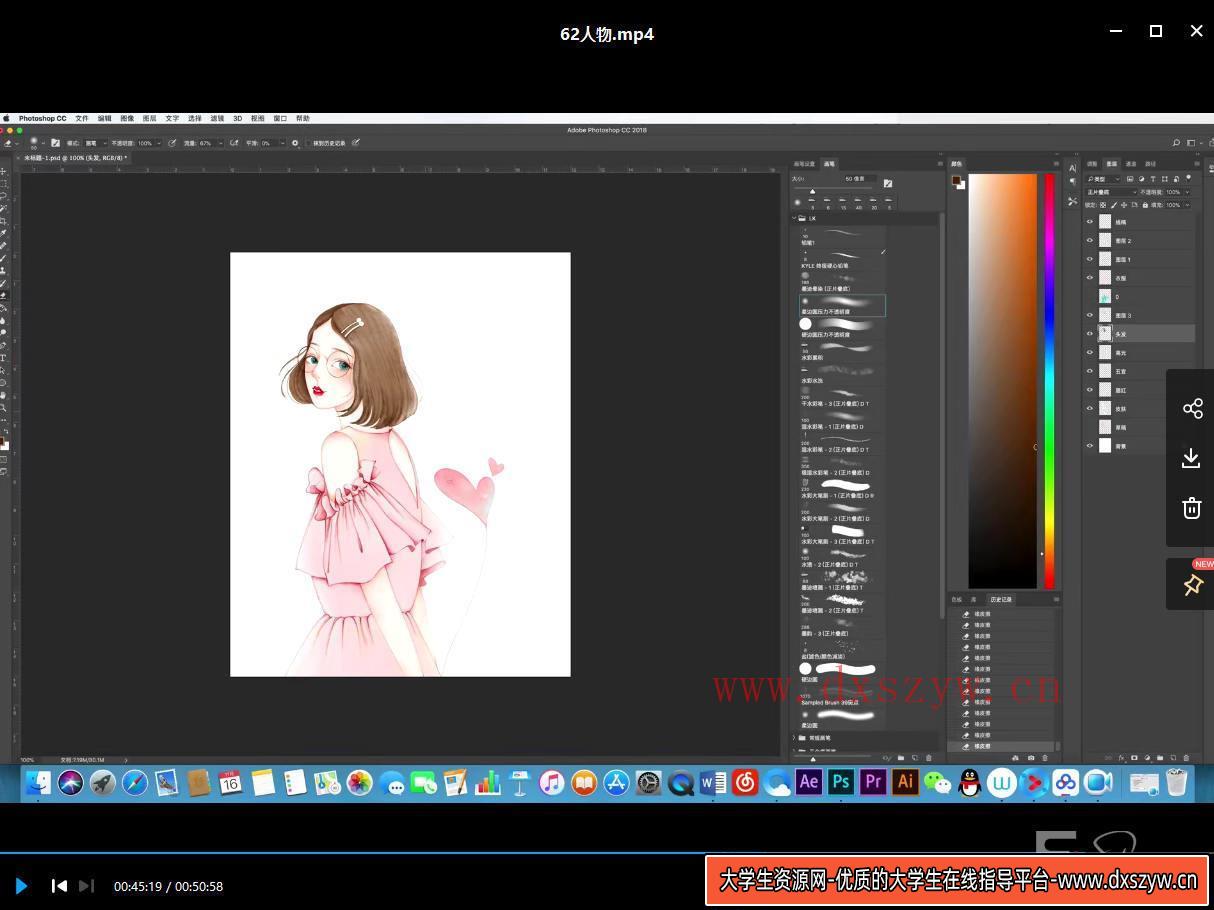Toggle visibility of the 背景 layer

tap(1090, 446)
